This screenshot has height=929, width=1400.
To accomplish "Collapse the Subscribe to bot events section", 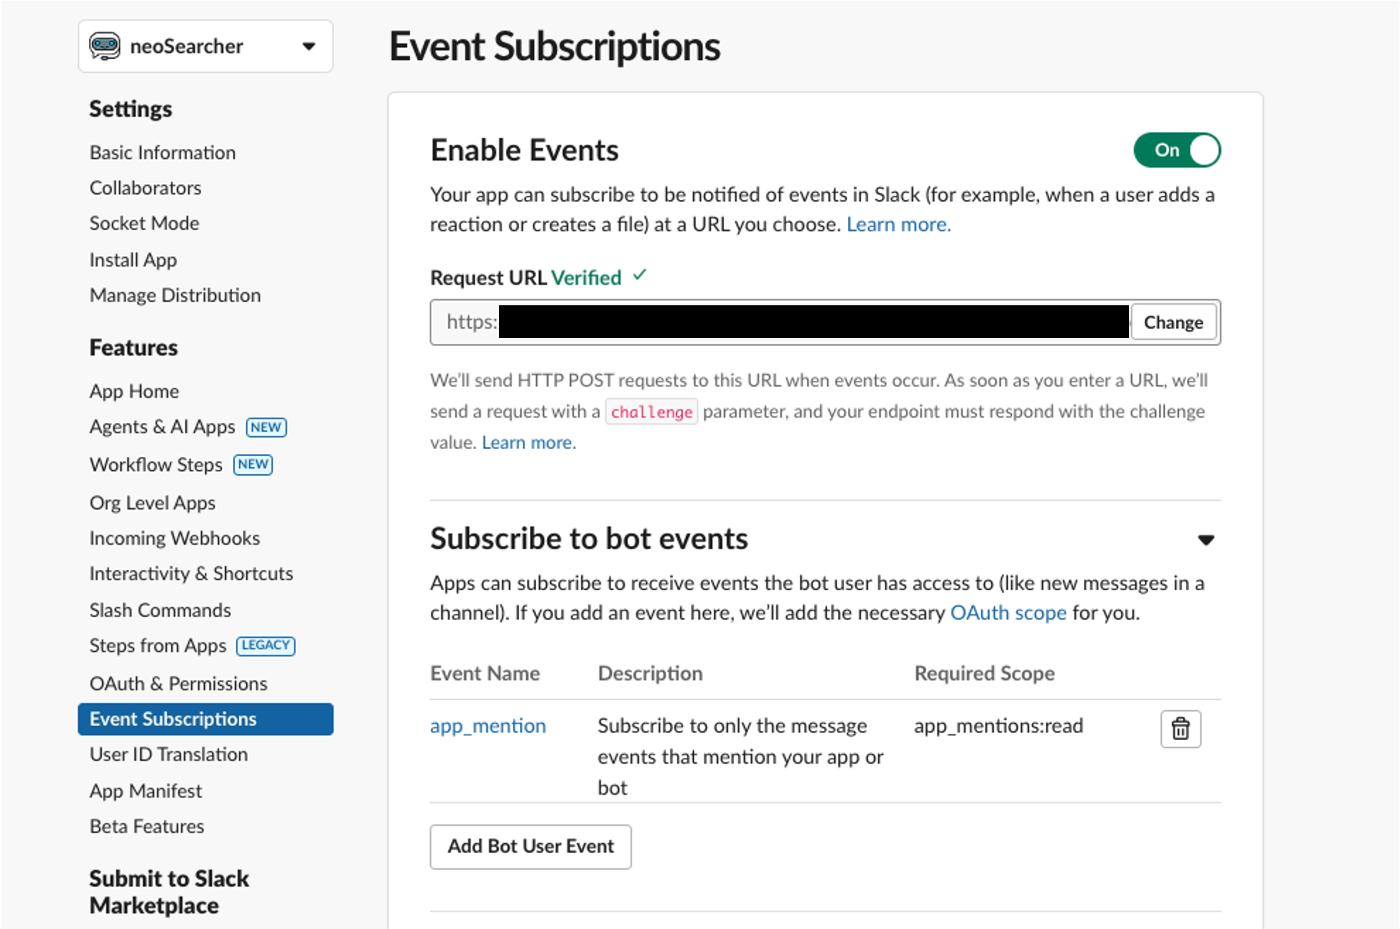I will pyautogui.click(x=1206, y=540).
